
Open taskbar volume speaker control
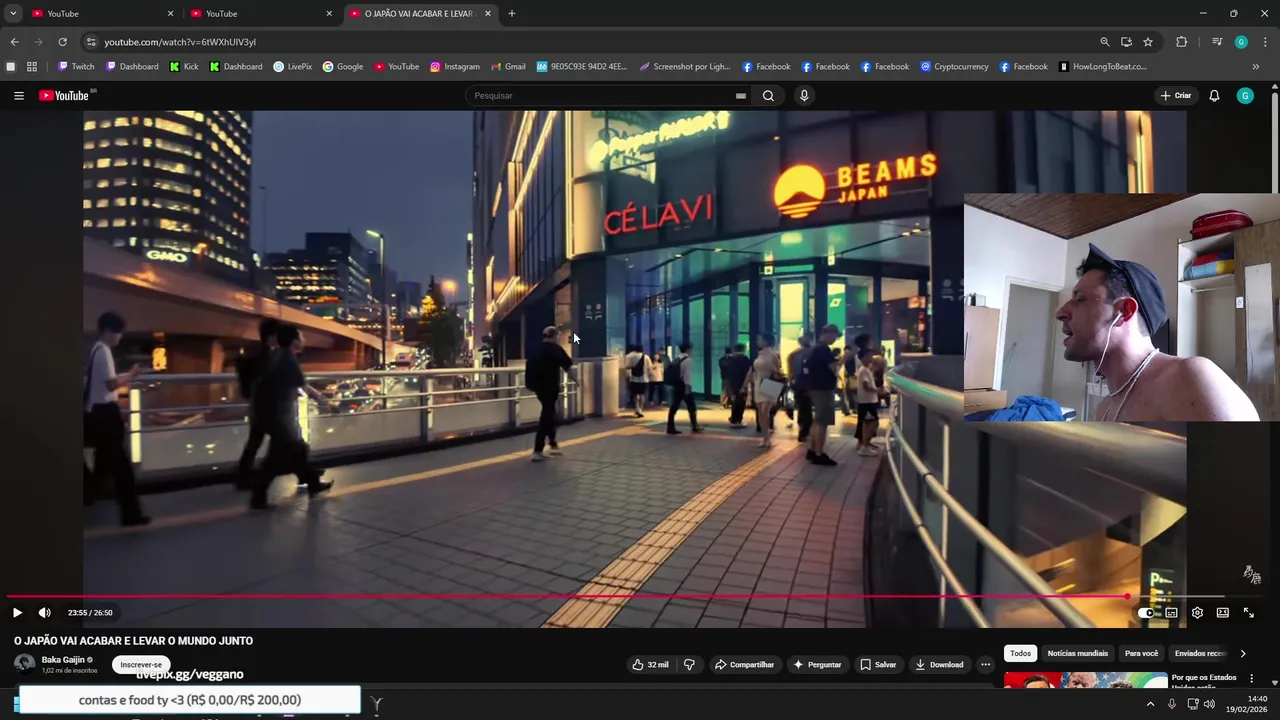pos(1209,704)
